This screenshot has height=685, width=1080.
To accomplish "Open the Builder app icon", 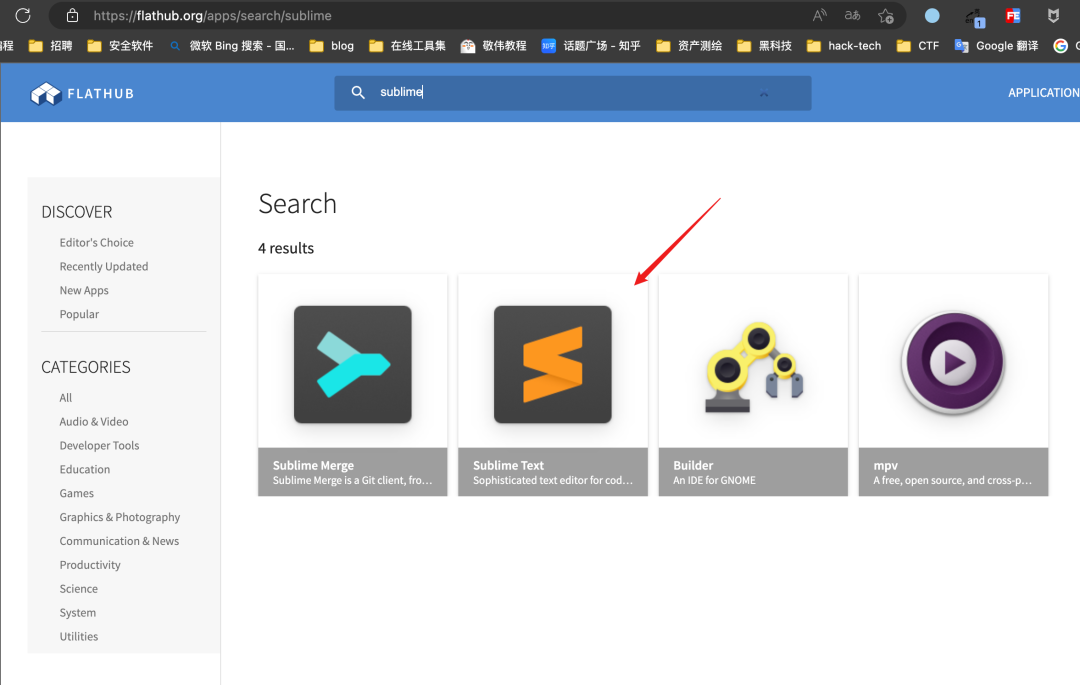I will (x=754, y=366).
